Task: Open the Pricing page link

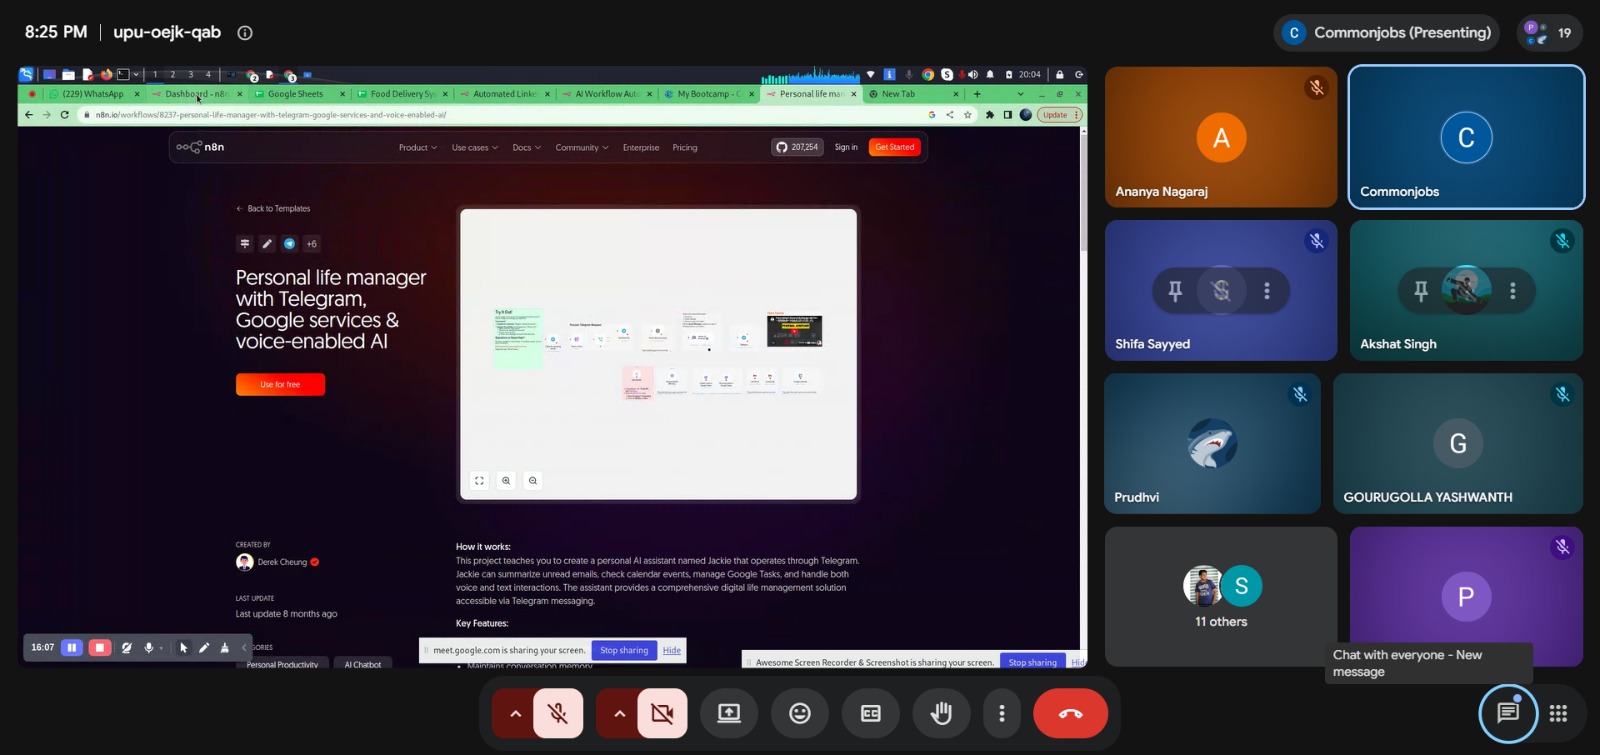Action: [x=685, y=147]
